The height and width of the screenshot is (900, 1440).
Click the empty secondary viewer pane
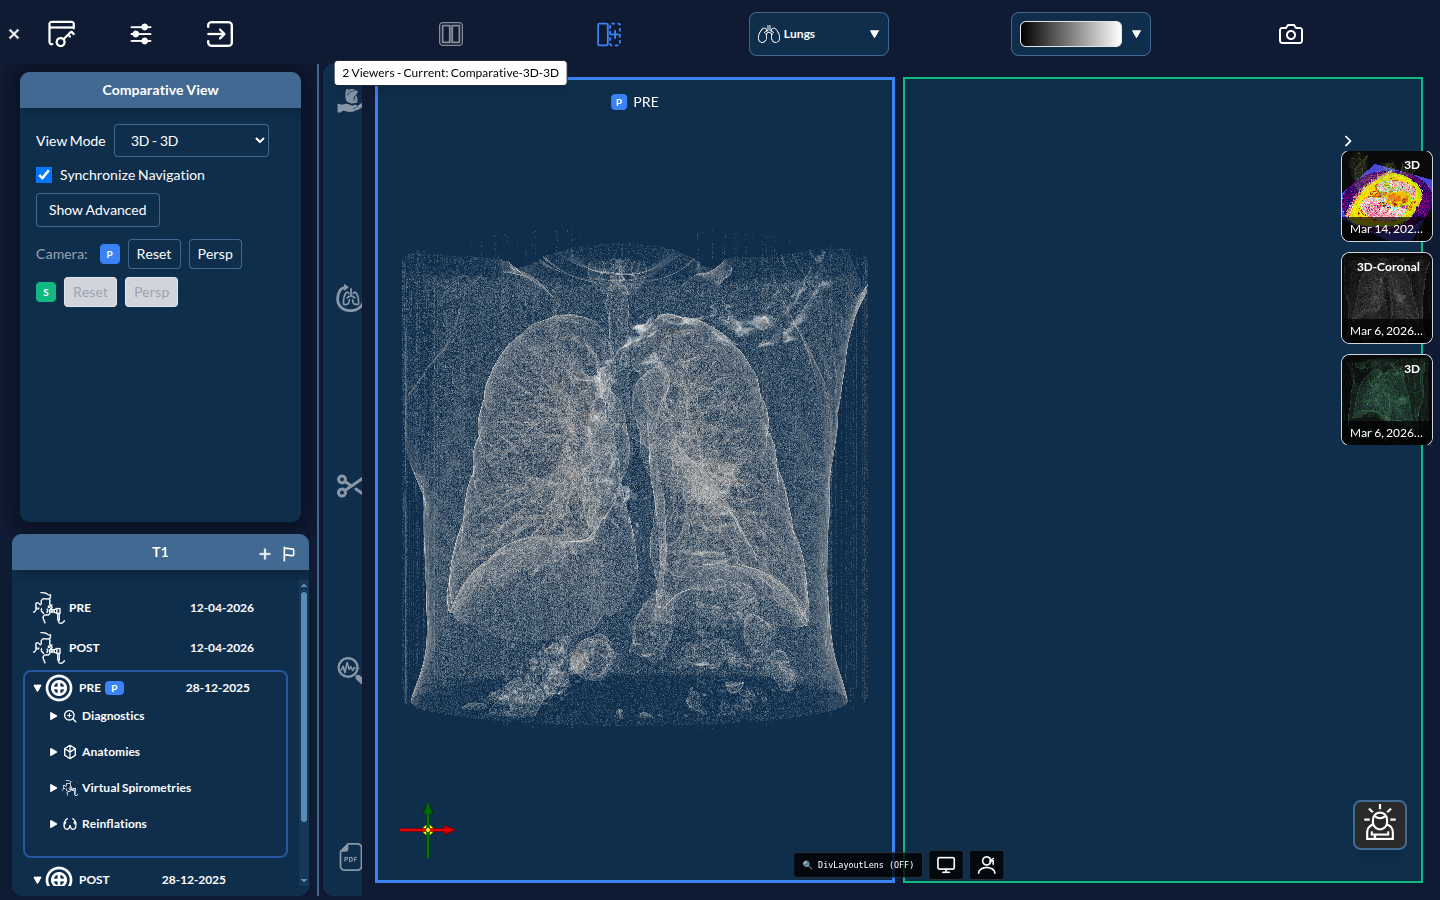1163,480
